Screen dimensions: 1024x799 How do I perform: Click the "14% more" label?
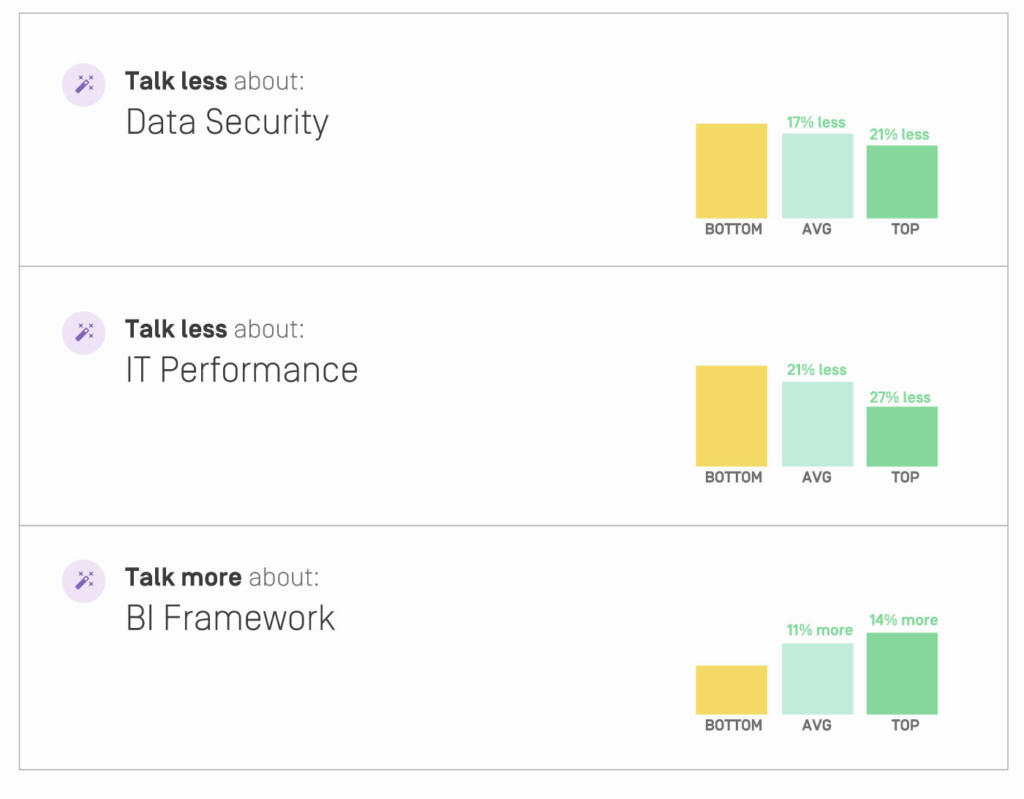coord(903,620)
